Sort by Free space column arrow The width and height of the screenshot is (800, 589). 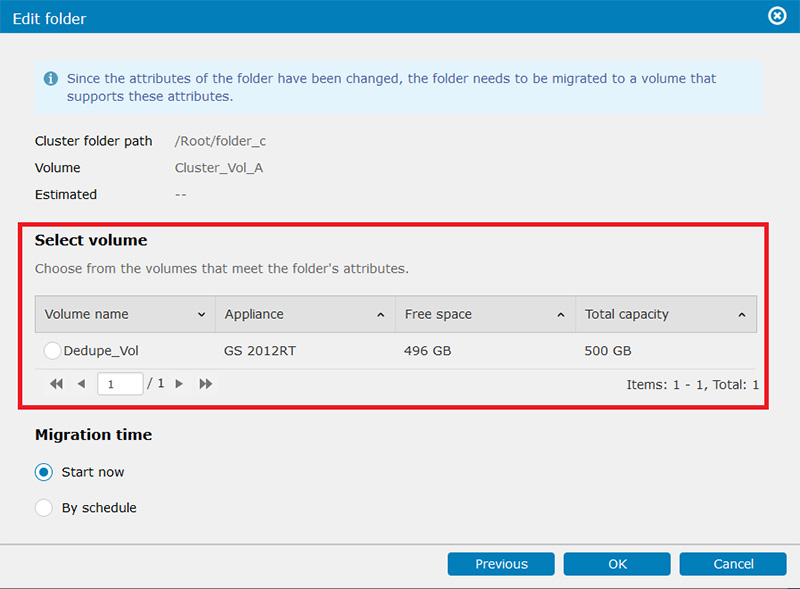click(561, 314)
